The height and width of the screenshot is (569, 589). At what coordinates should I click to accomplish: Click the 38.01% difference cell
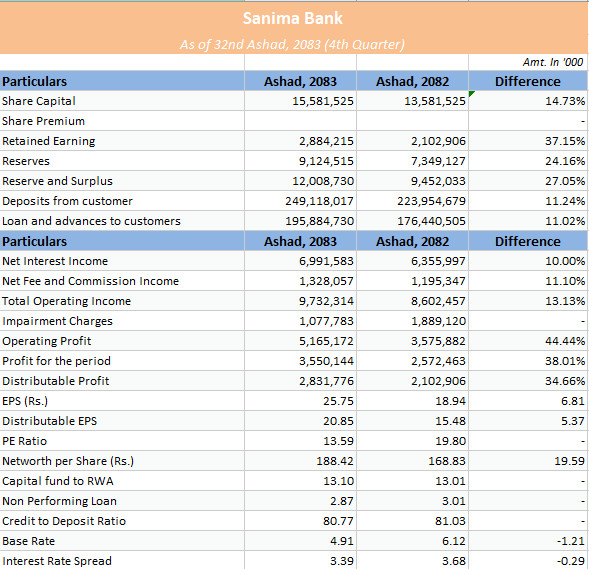pyautogui.click(x=565, y=361)
